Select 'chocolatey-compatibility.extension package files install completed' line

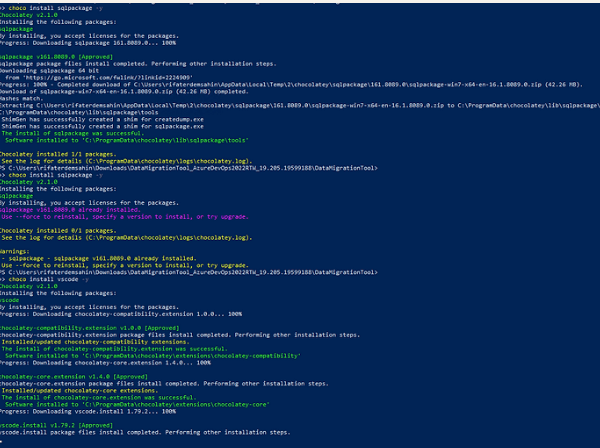180,335
